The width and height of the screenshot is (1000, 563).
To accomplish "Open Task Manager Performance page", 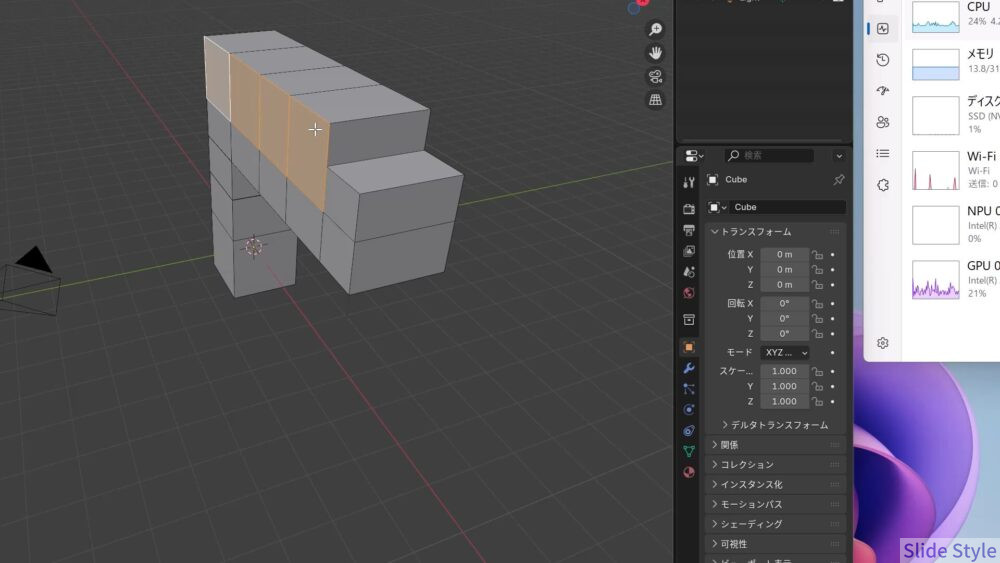I will point(883,29).
